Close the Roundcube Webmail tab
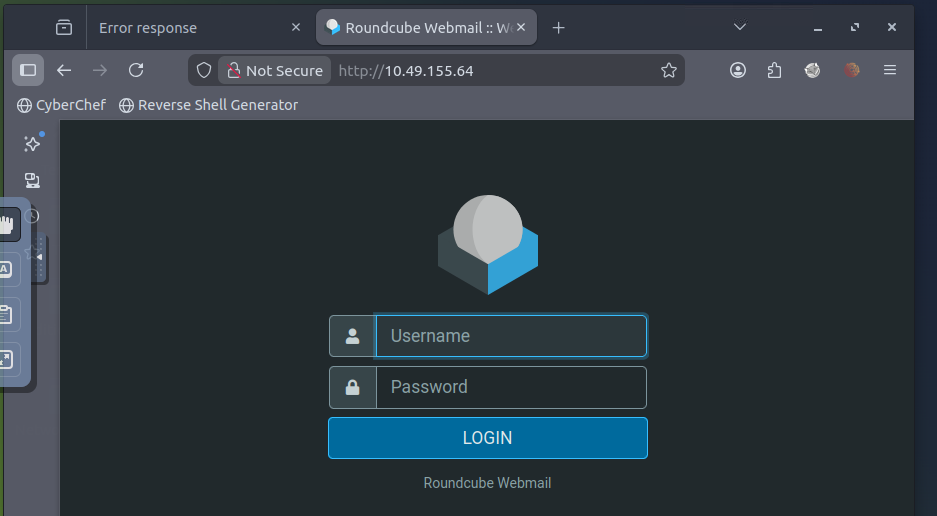937x516 pixels. click(521, 28)
